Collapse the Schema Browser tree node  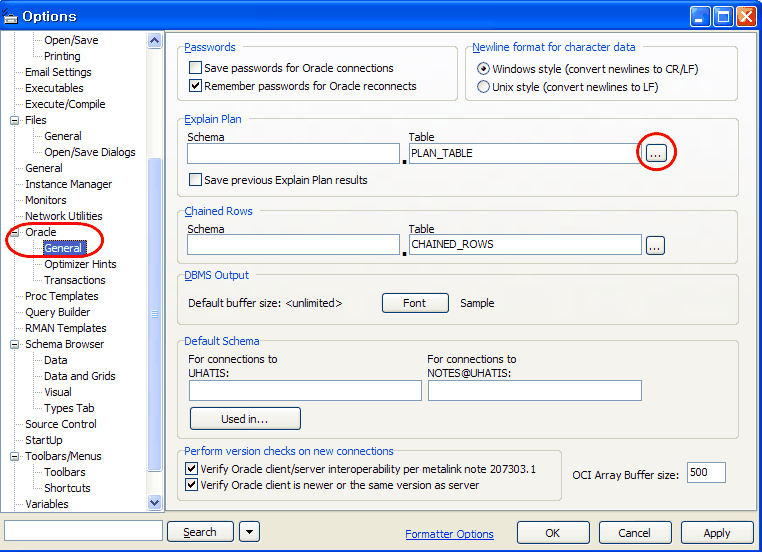click(x=14, y=344)
